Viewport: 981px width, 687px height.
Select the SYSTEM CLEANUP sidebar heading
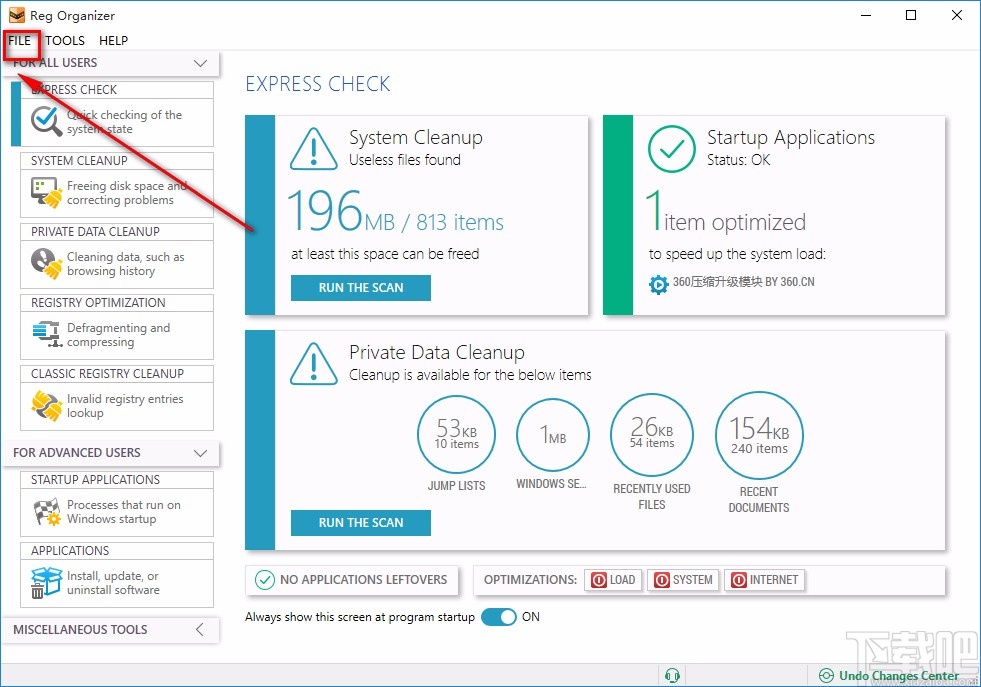pos(79,161)
